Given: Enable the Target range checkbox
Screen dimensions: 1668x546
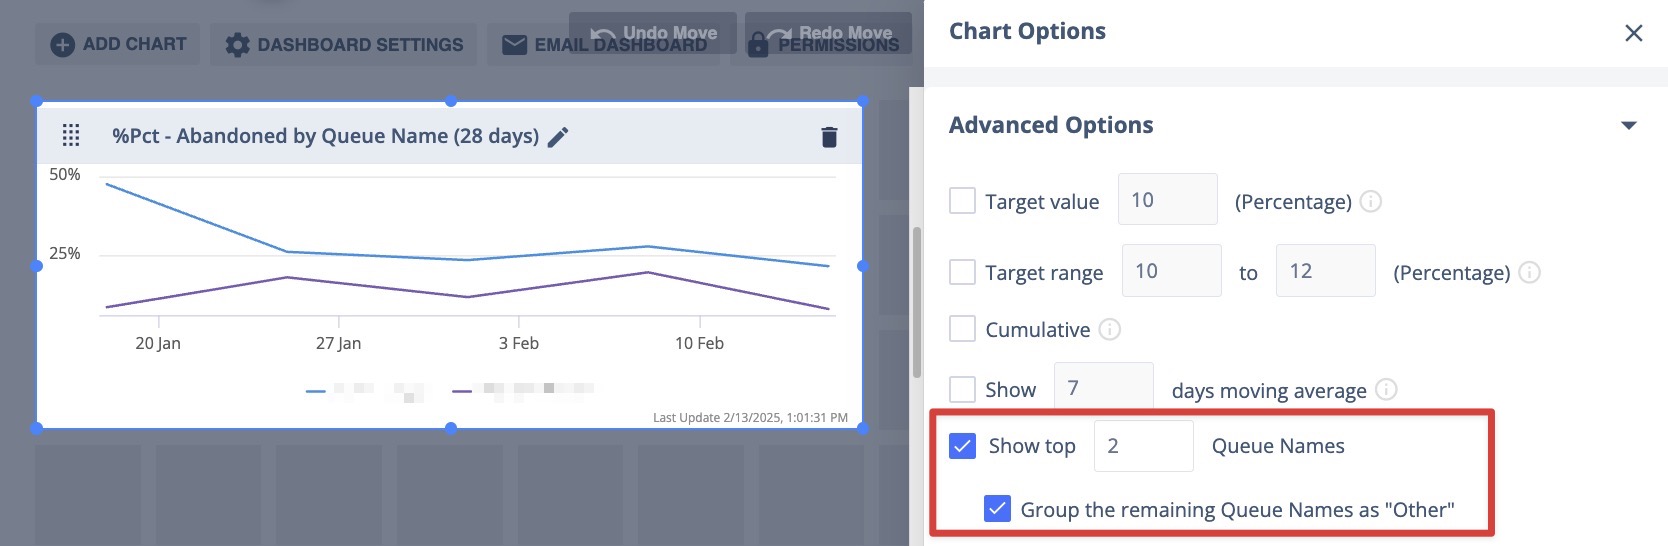Looking at the screenshot, I should [962, 271].
